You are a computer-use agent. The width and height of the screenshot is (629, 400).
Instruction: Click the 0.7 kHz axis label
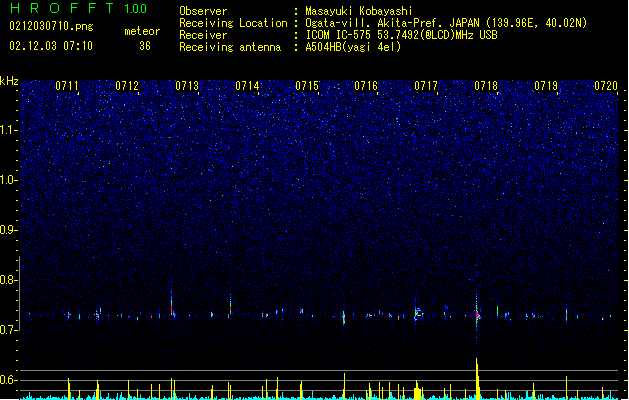pos(9,330)
